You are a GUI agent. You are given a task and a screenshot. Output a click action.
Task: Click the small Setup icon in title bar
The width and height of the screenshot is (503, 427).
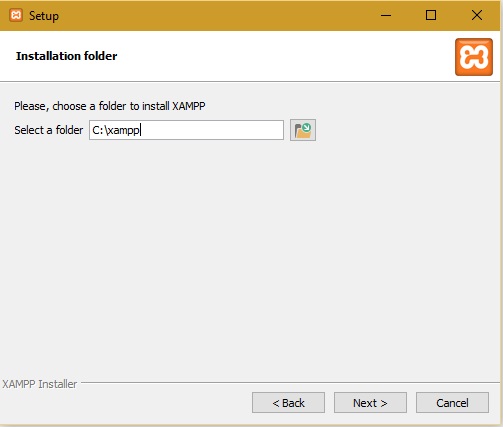click(16, 15)
